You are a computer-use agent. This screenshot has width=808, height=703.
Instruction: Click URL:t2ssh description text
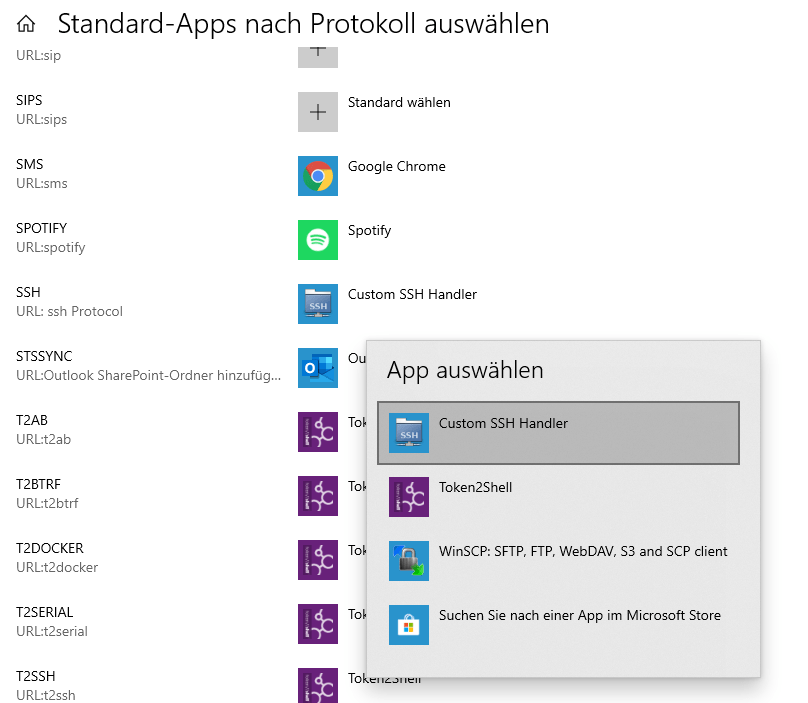tap(45, 695)
